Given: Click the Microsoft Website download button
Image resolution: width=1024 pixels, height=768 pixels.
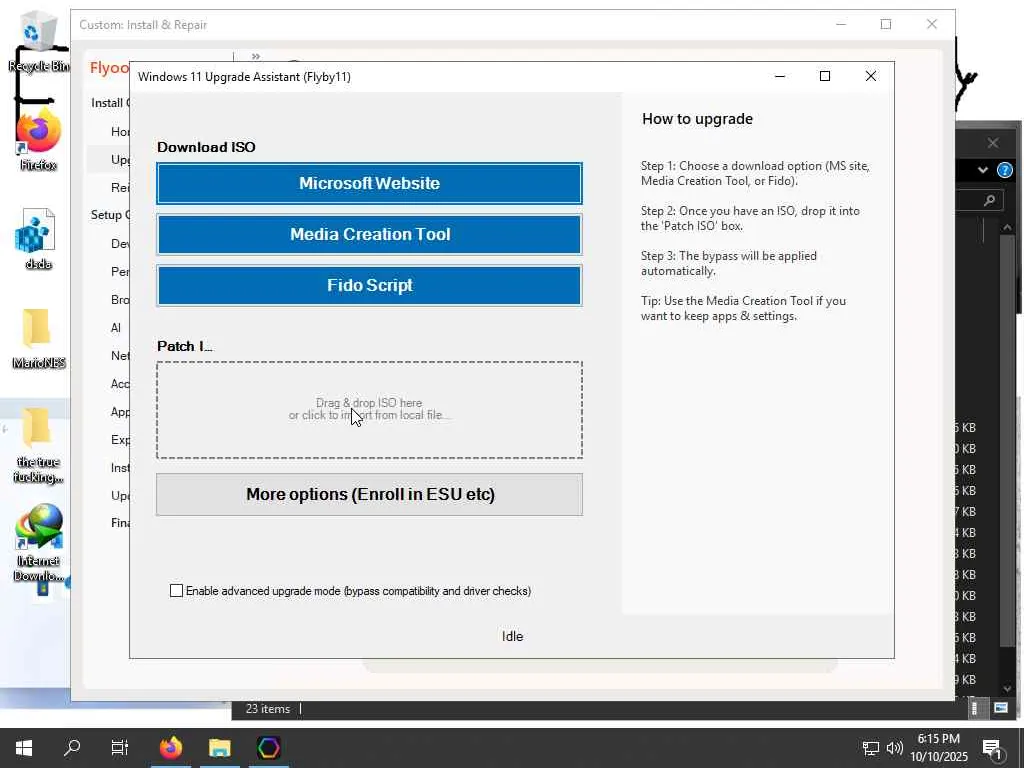Looking at the screenshot, I should click(x=369, y=184).
